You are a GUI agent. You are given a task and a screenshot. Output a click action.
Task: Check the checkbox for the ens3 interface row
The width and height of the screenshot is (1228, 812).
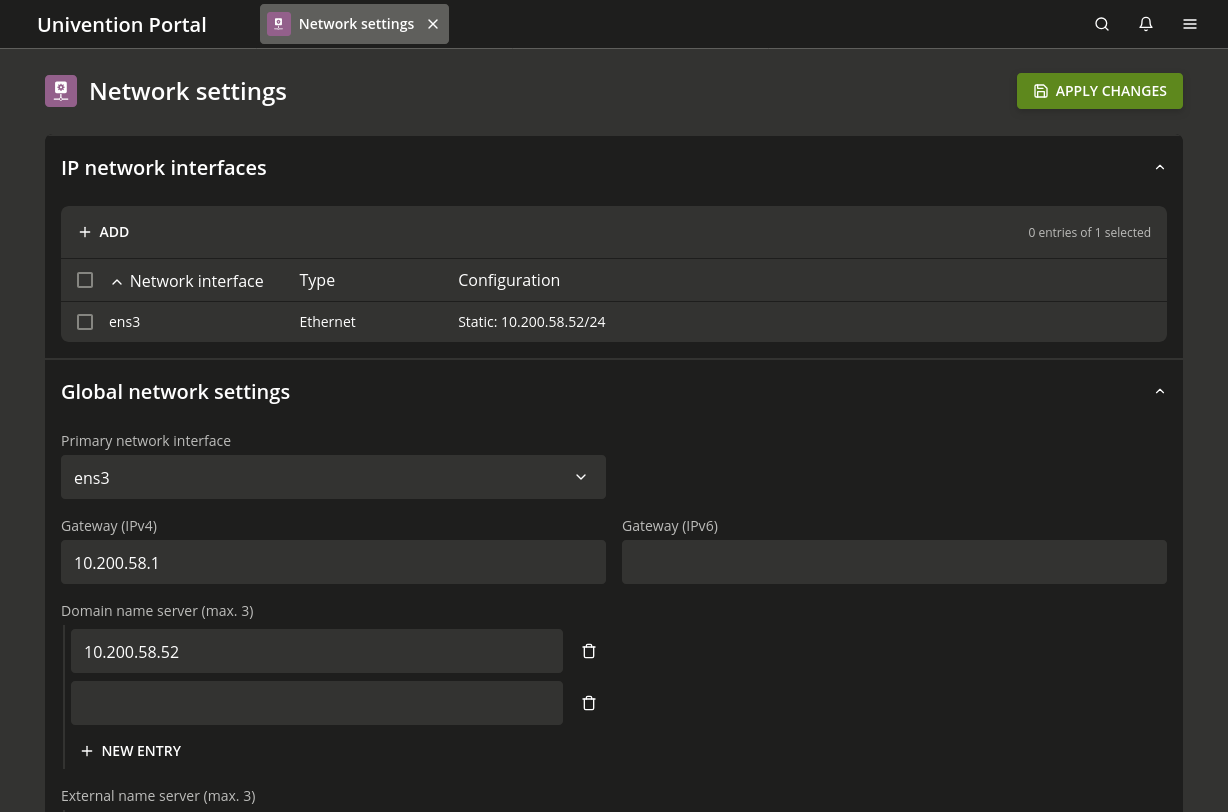click(85, 321)
